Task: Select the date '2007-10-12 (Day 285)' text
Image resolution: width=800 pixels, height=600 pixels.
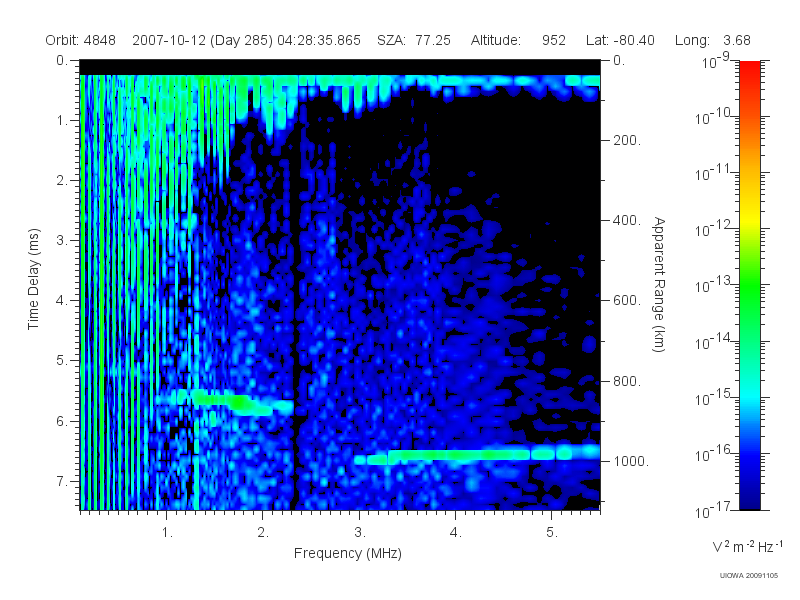Action: pos(203,40)
